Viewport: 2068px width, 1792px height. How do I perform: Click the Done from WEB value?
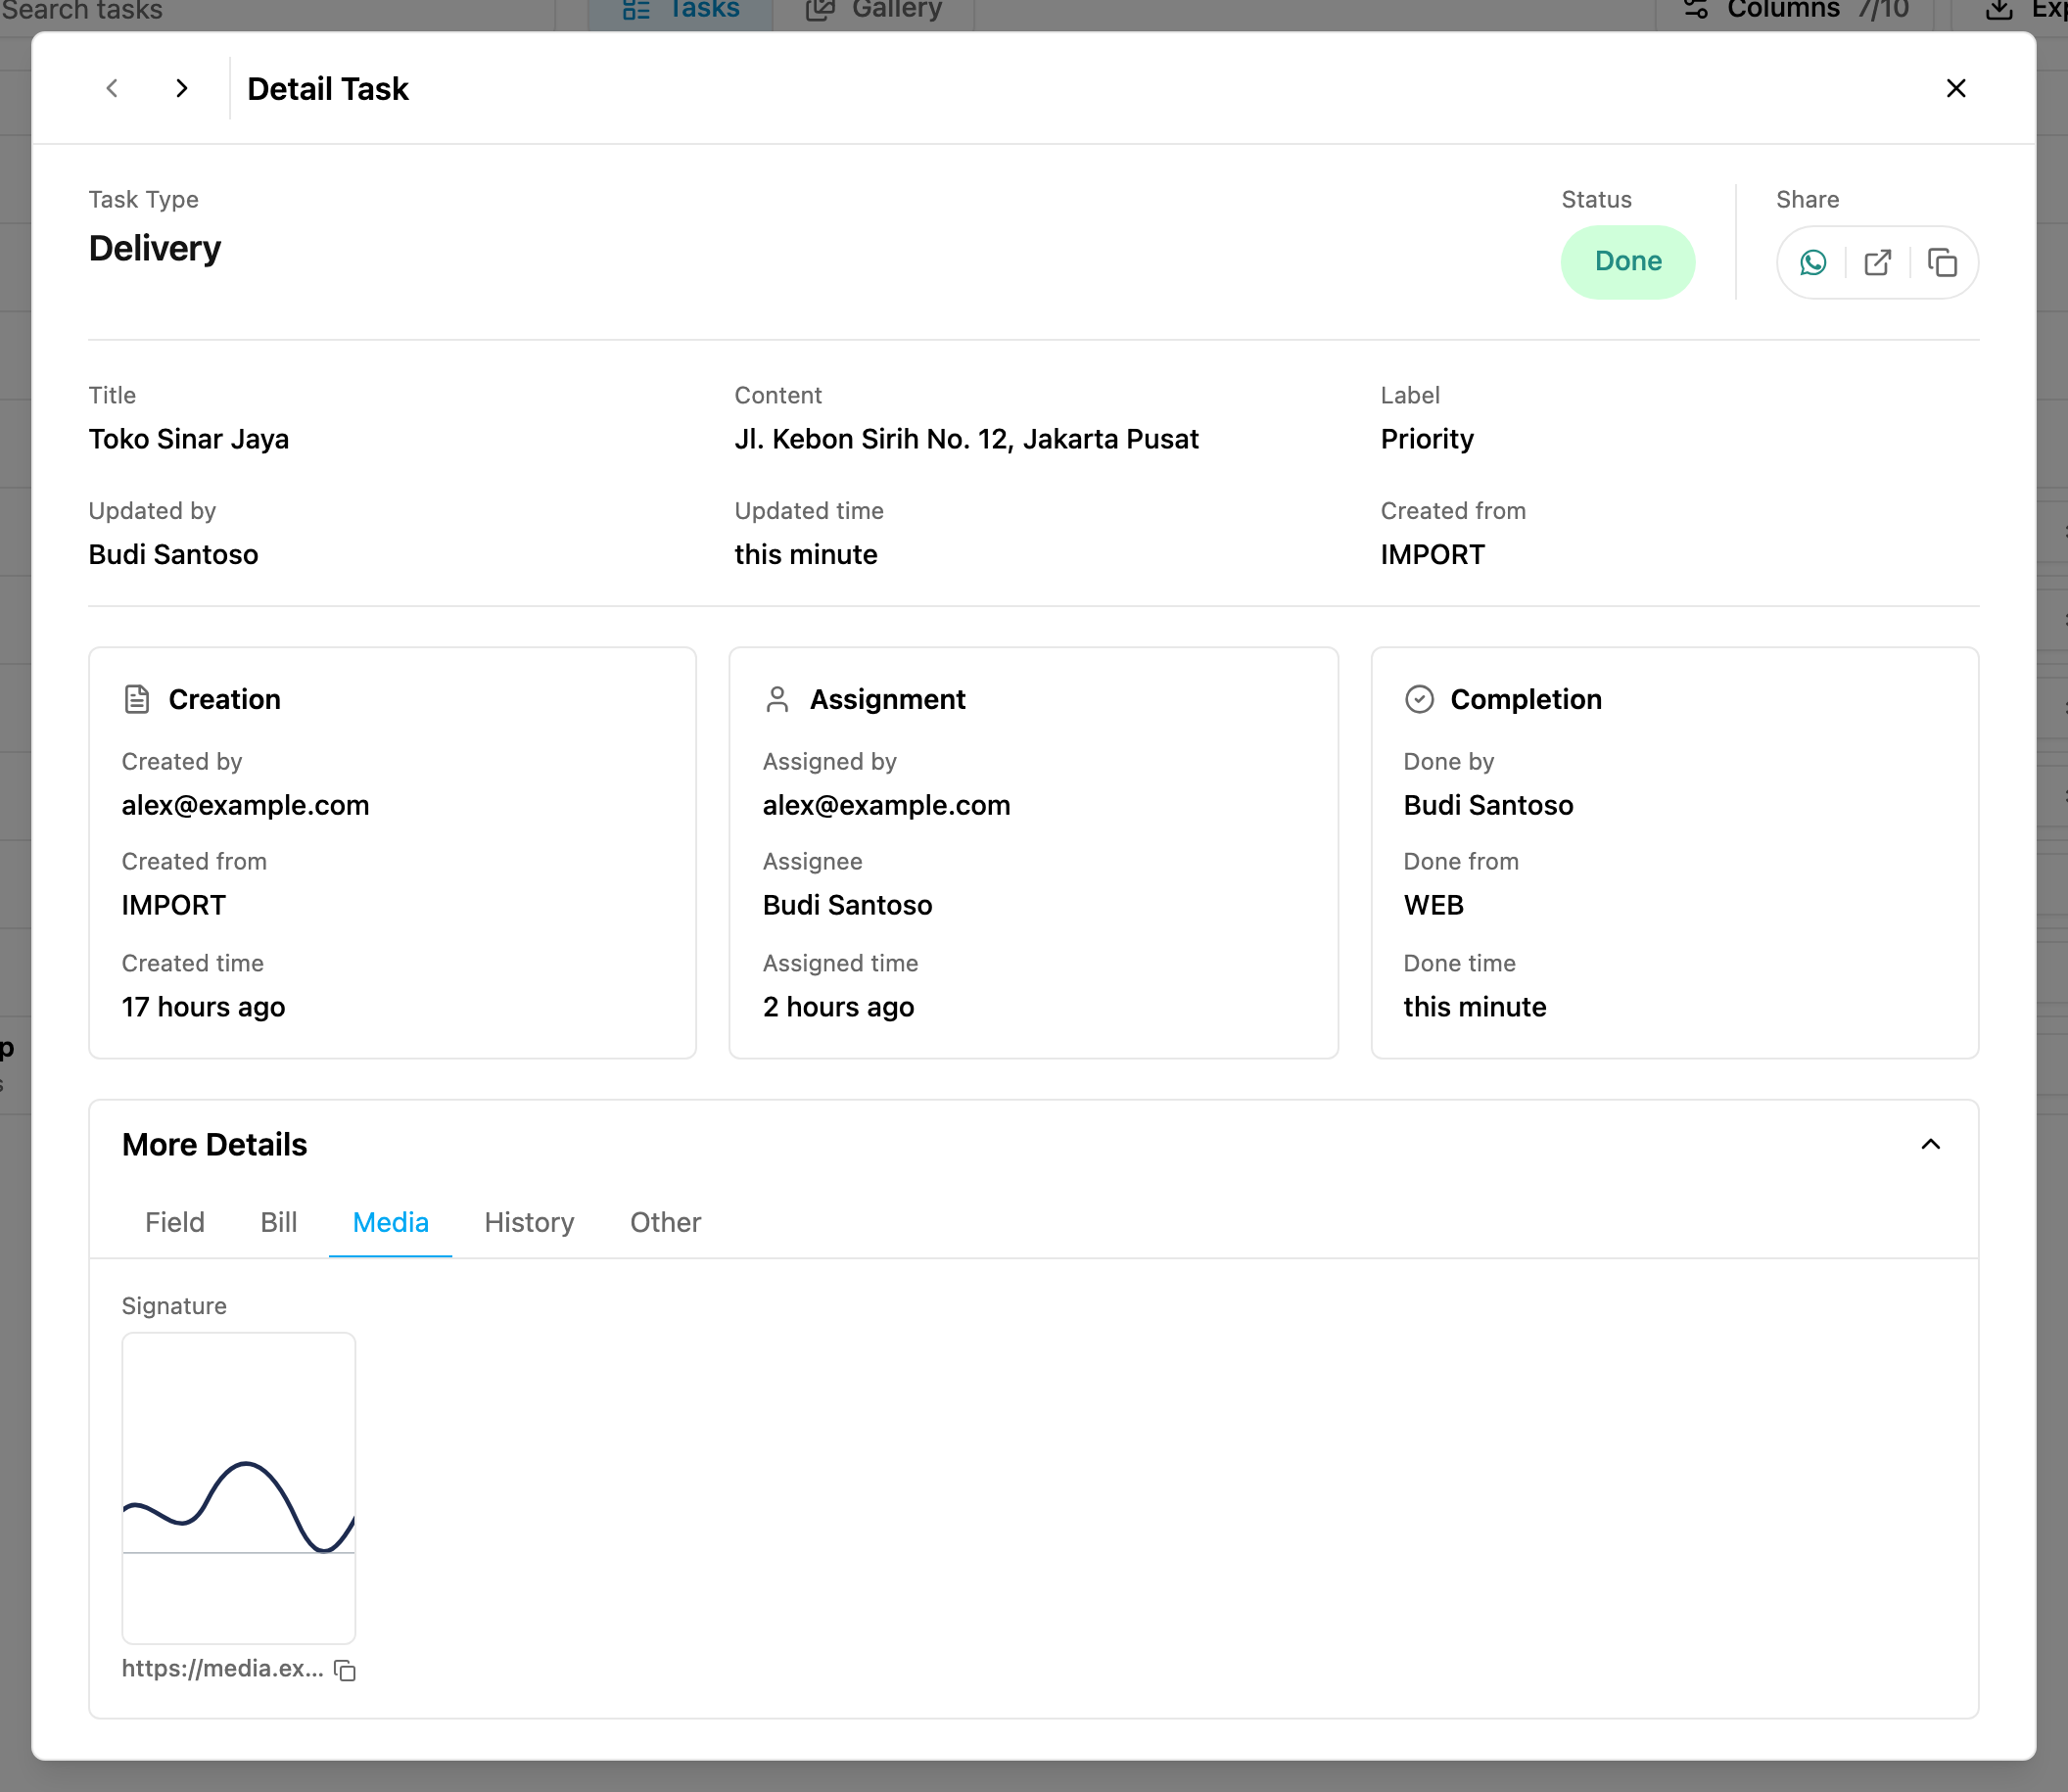tap(1433, 905)
